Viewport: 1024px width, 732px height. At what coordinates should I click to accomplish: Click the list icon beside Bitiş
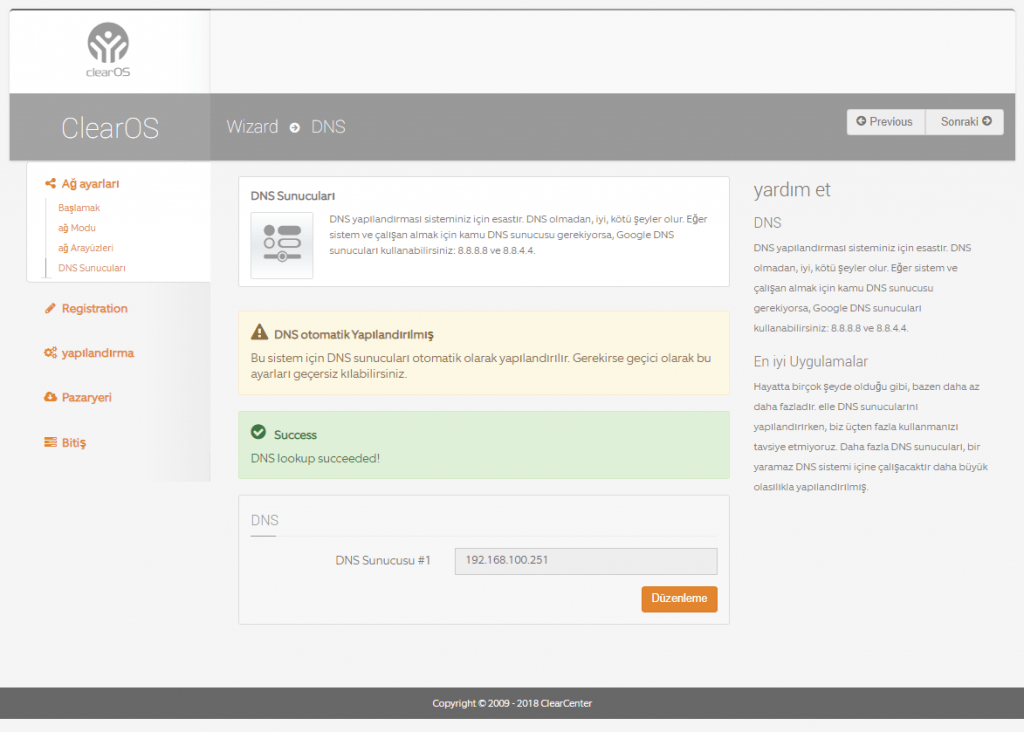click(x=50, y=442)
